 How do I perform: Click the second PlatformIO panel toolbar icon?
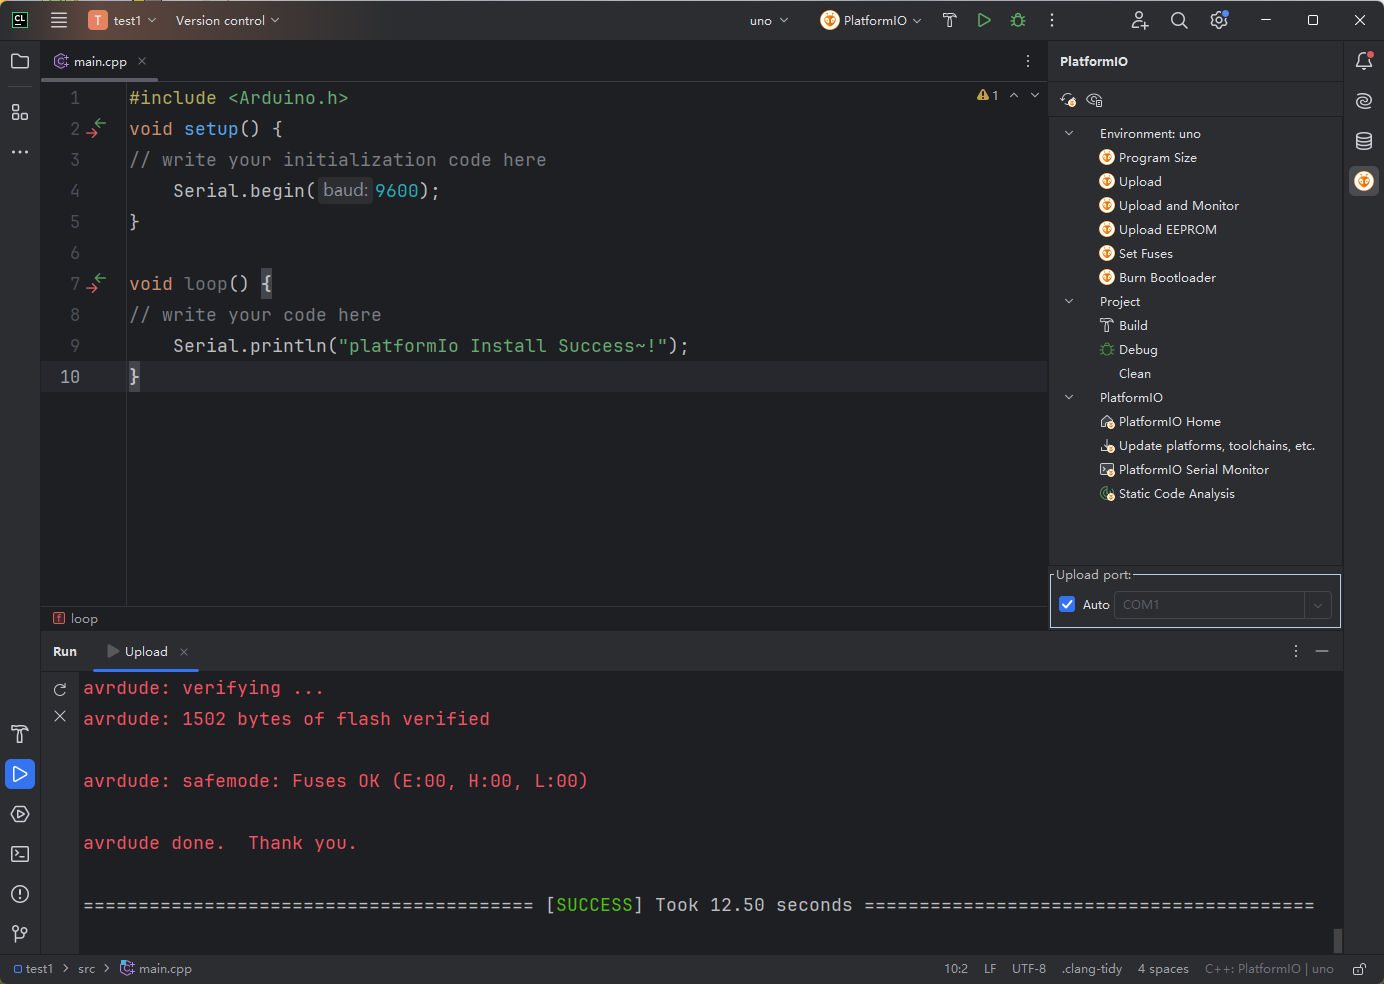1094,100
